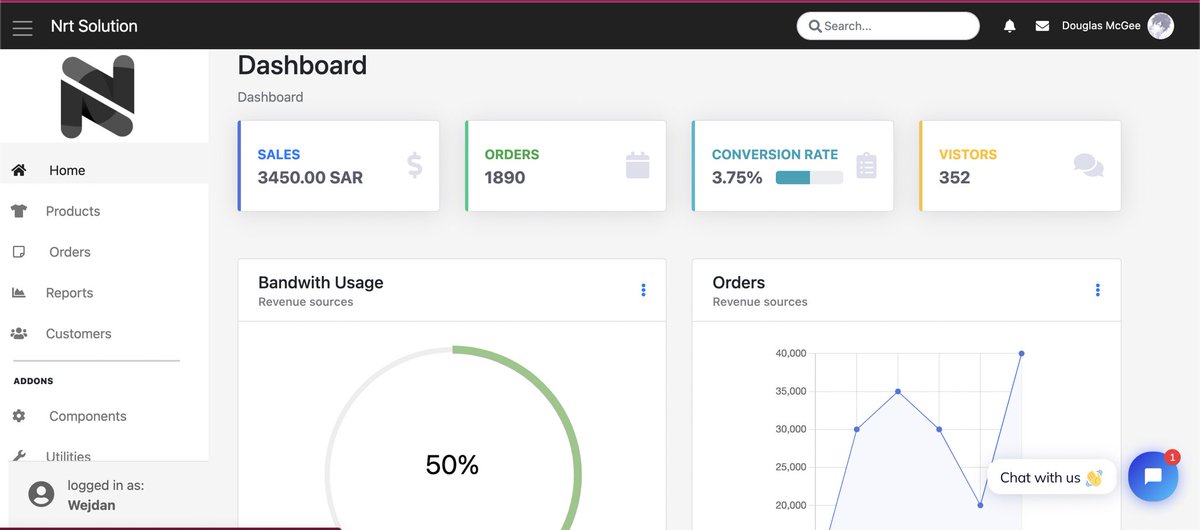
Task: Click the Wejdan logged-in username
Action: (91, 505)
